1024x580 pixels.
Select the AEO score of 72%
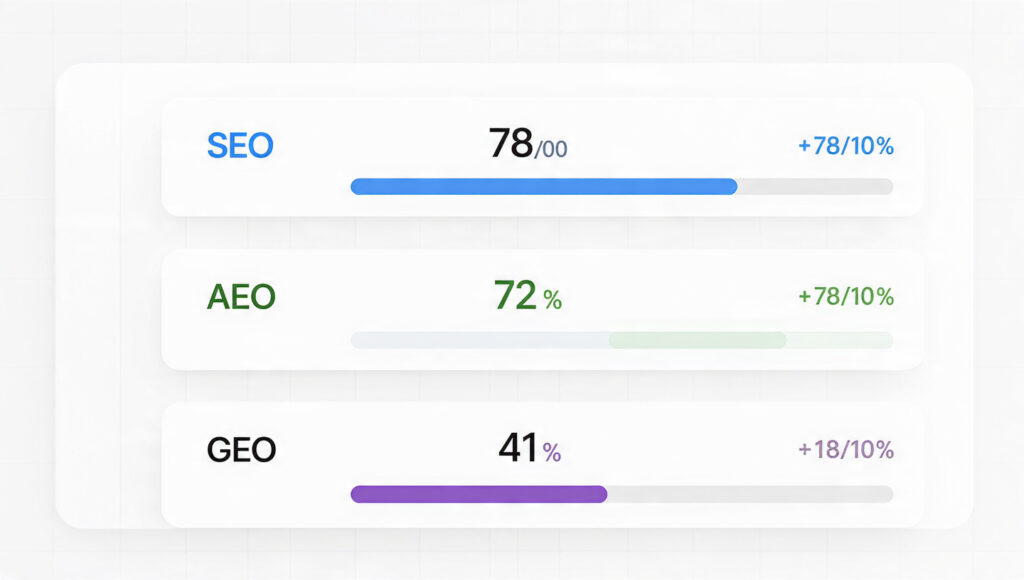(x=516, y=296)
